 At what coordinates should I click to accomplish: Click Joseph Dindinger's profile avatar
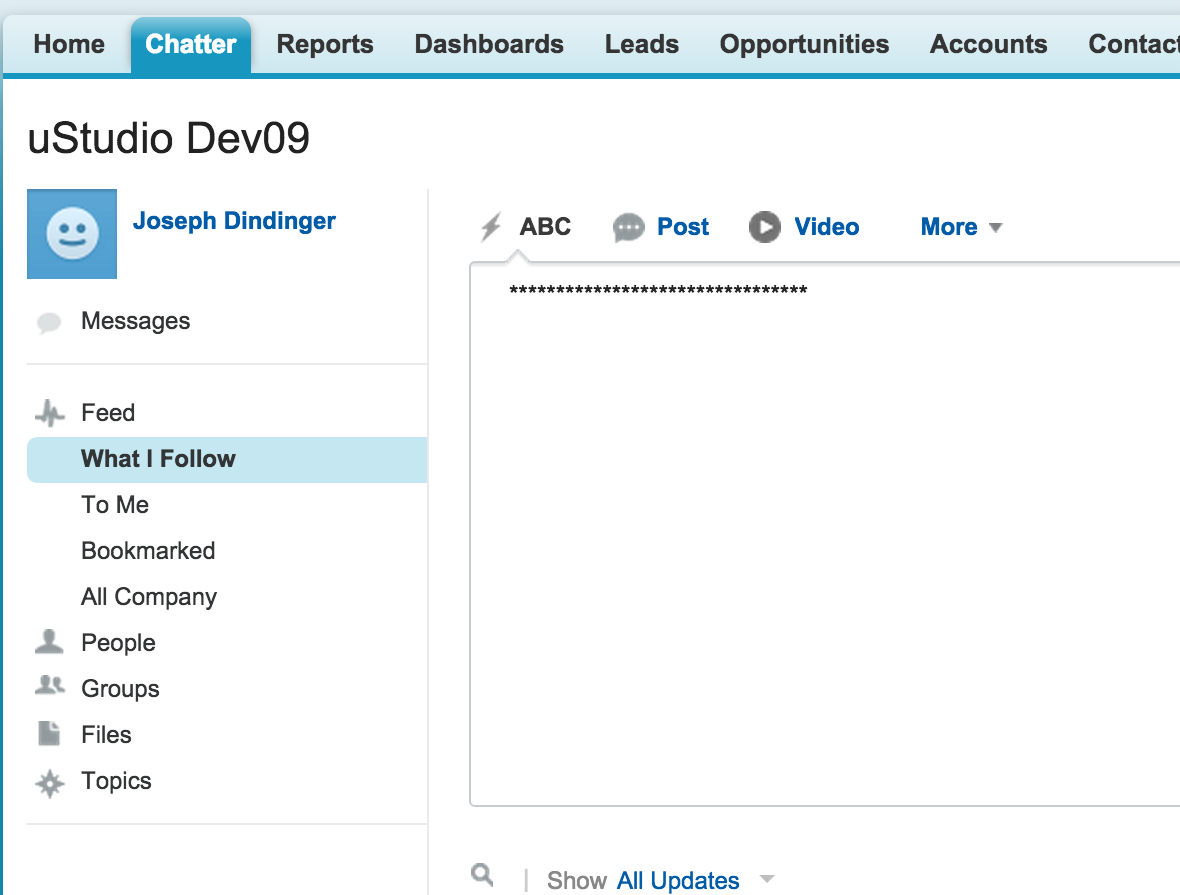(x=72, y=234)
